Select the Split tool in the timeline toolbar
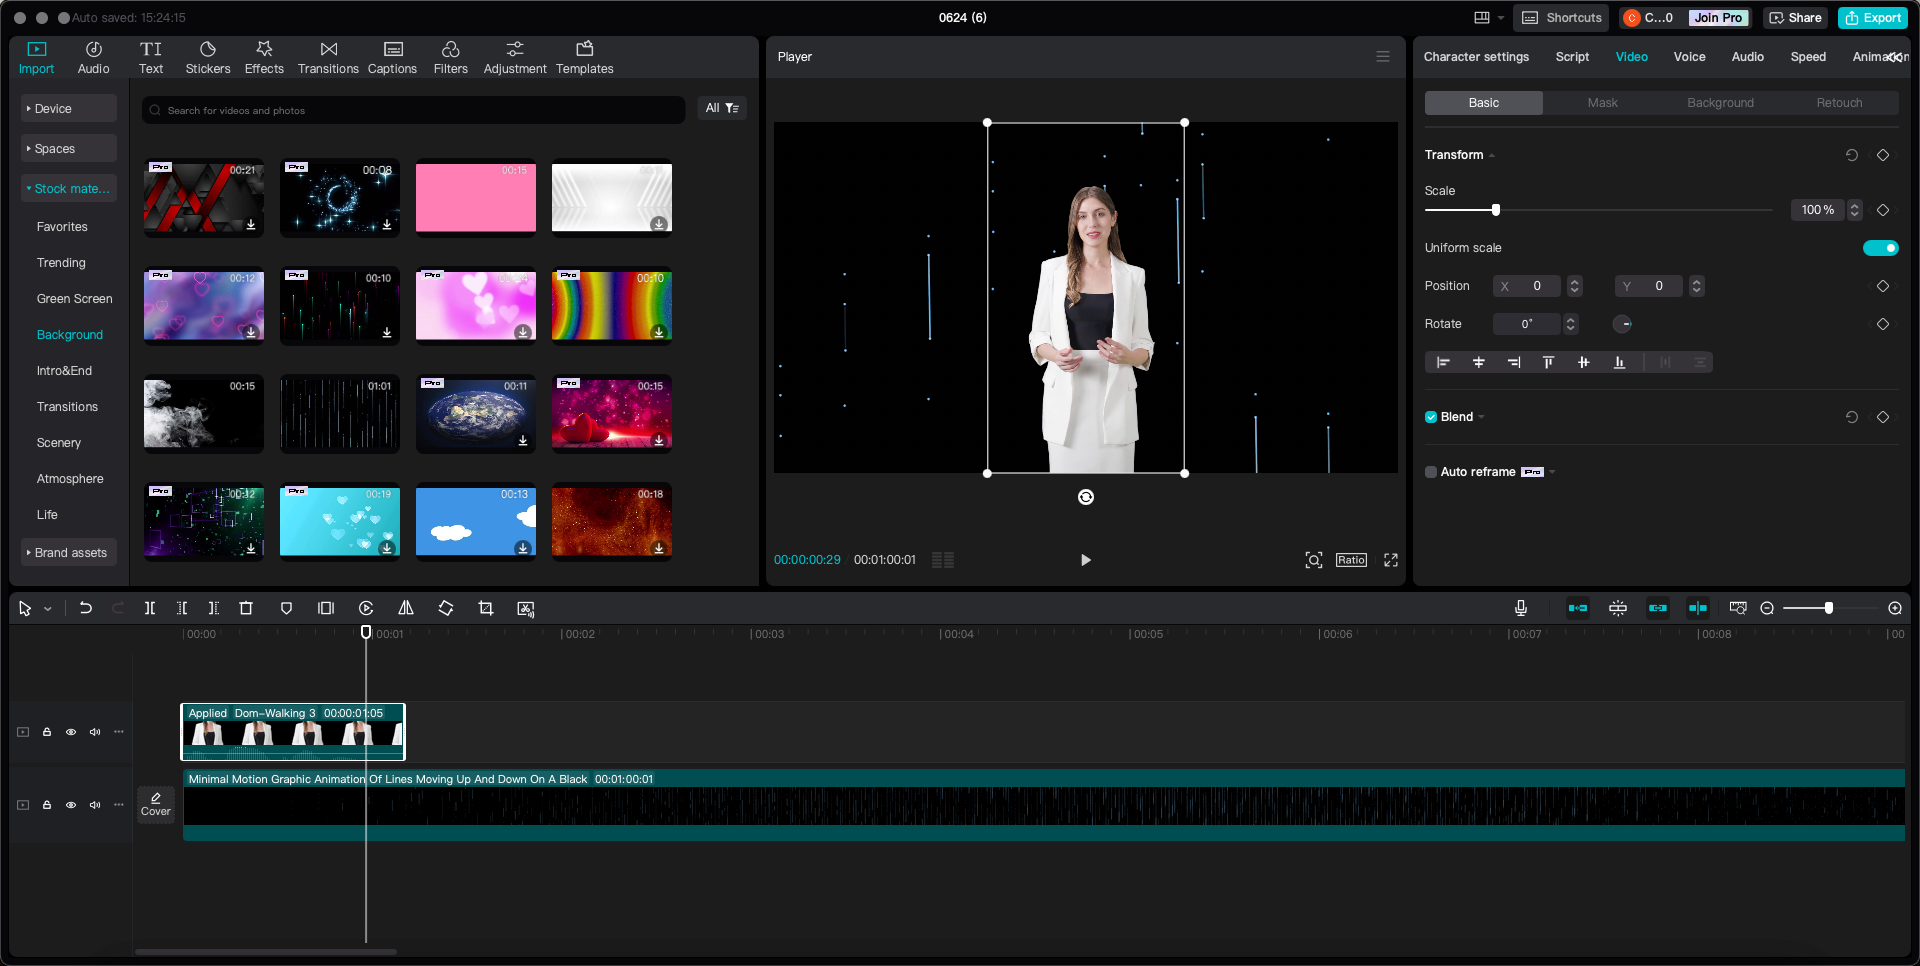 pyautogui.click(x=150, y=608)
